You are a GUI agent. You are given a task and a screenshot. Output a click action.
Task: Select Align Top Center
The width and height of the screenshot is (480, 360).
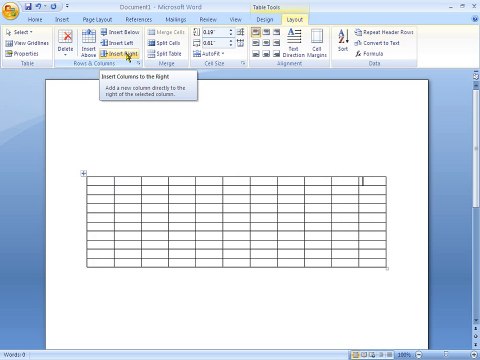coord(266,32)
